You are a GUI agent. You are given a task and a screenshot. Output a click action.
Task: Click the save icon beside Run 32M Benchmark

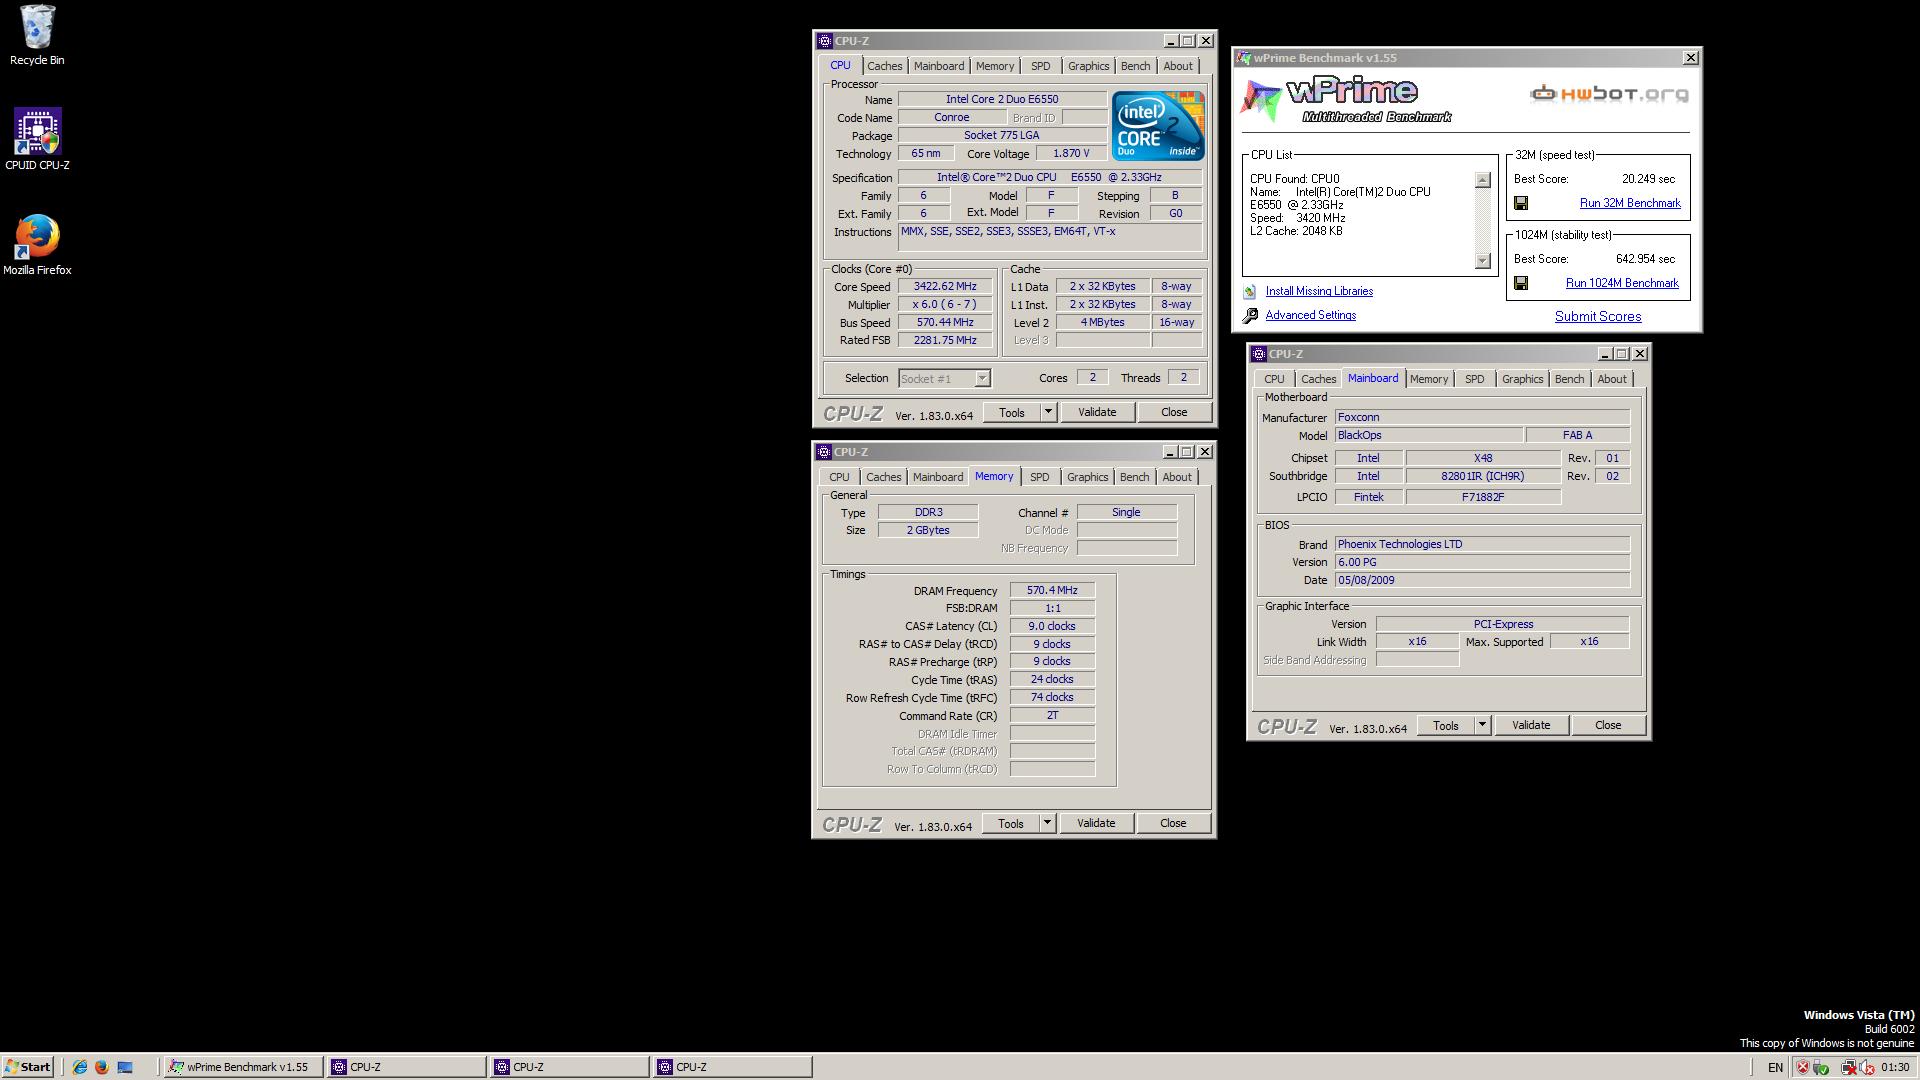click(1521, 203)
